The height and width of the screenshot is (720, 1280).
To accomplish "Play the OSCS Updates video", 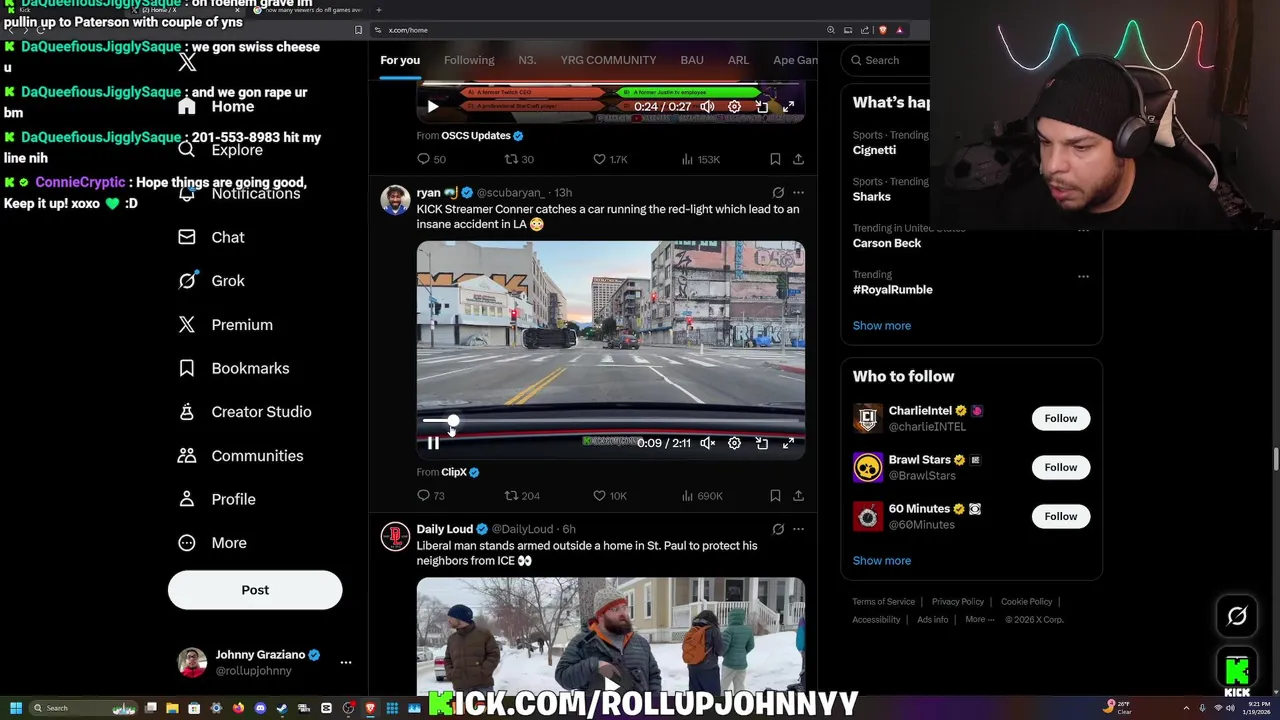I will (433, 106).
